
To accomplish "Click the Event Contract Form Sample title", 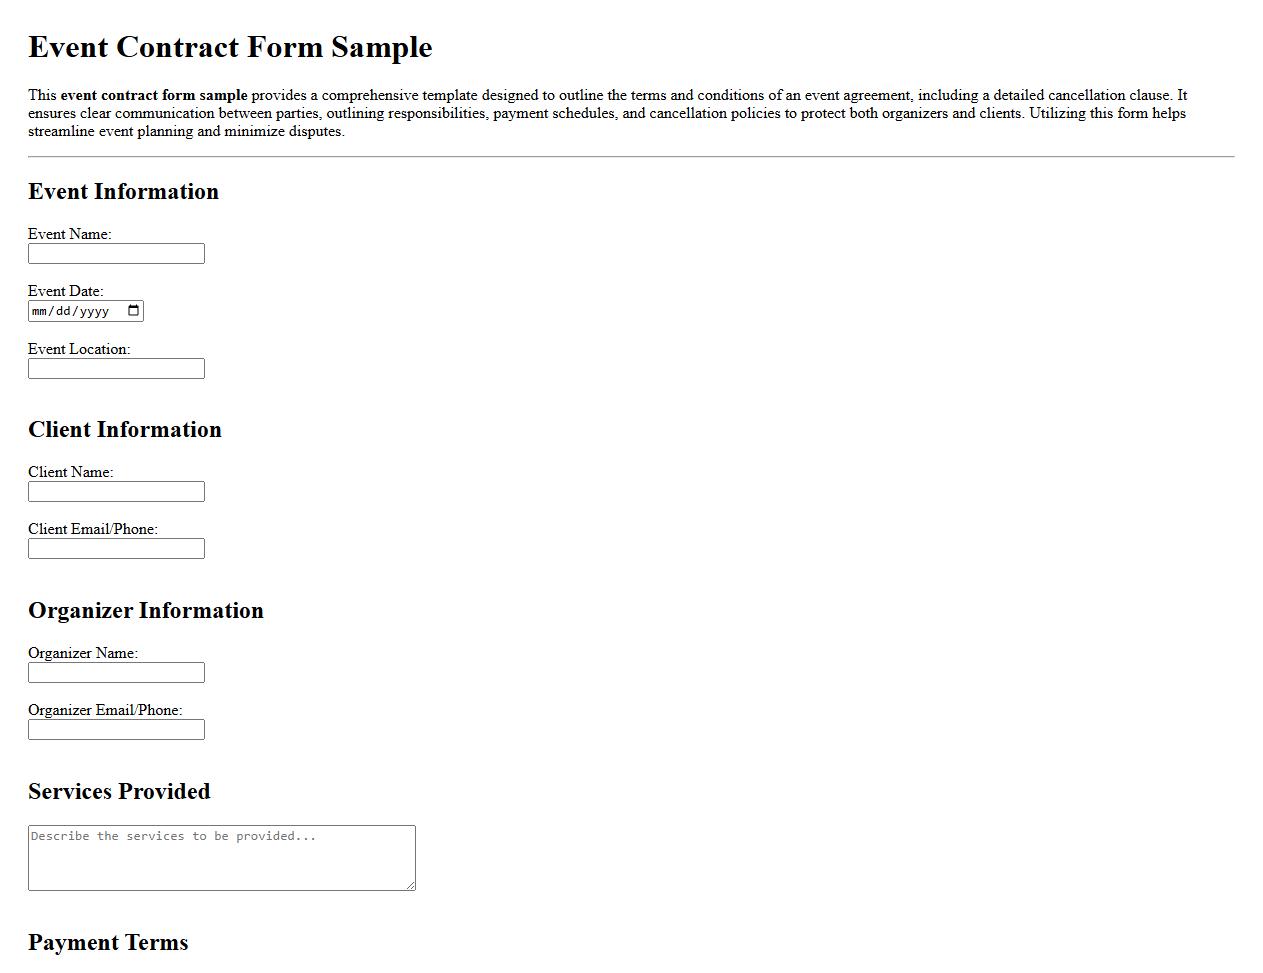I will pyautogui.click(x=230, y=47).
